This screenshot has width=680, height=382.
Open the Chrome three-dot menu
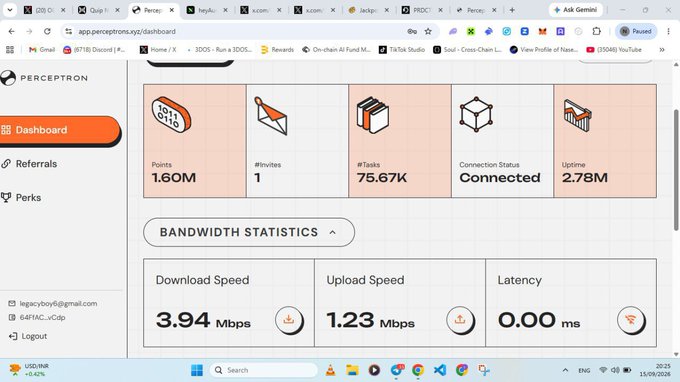668,31
